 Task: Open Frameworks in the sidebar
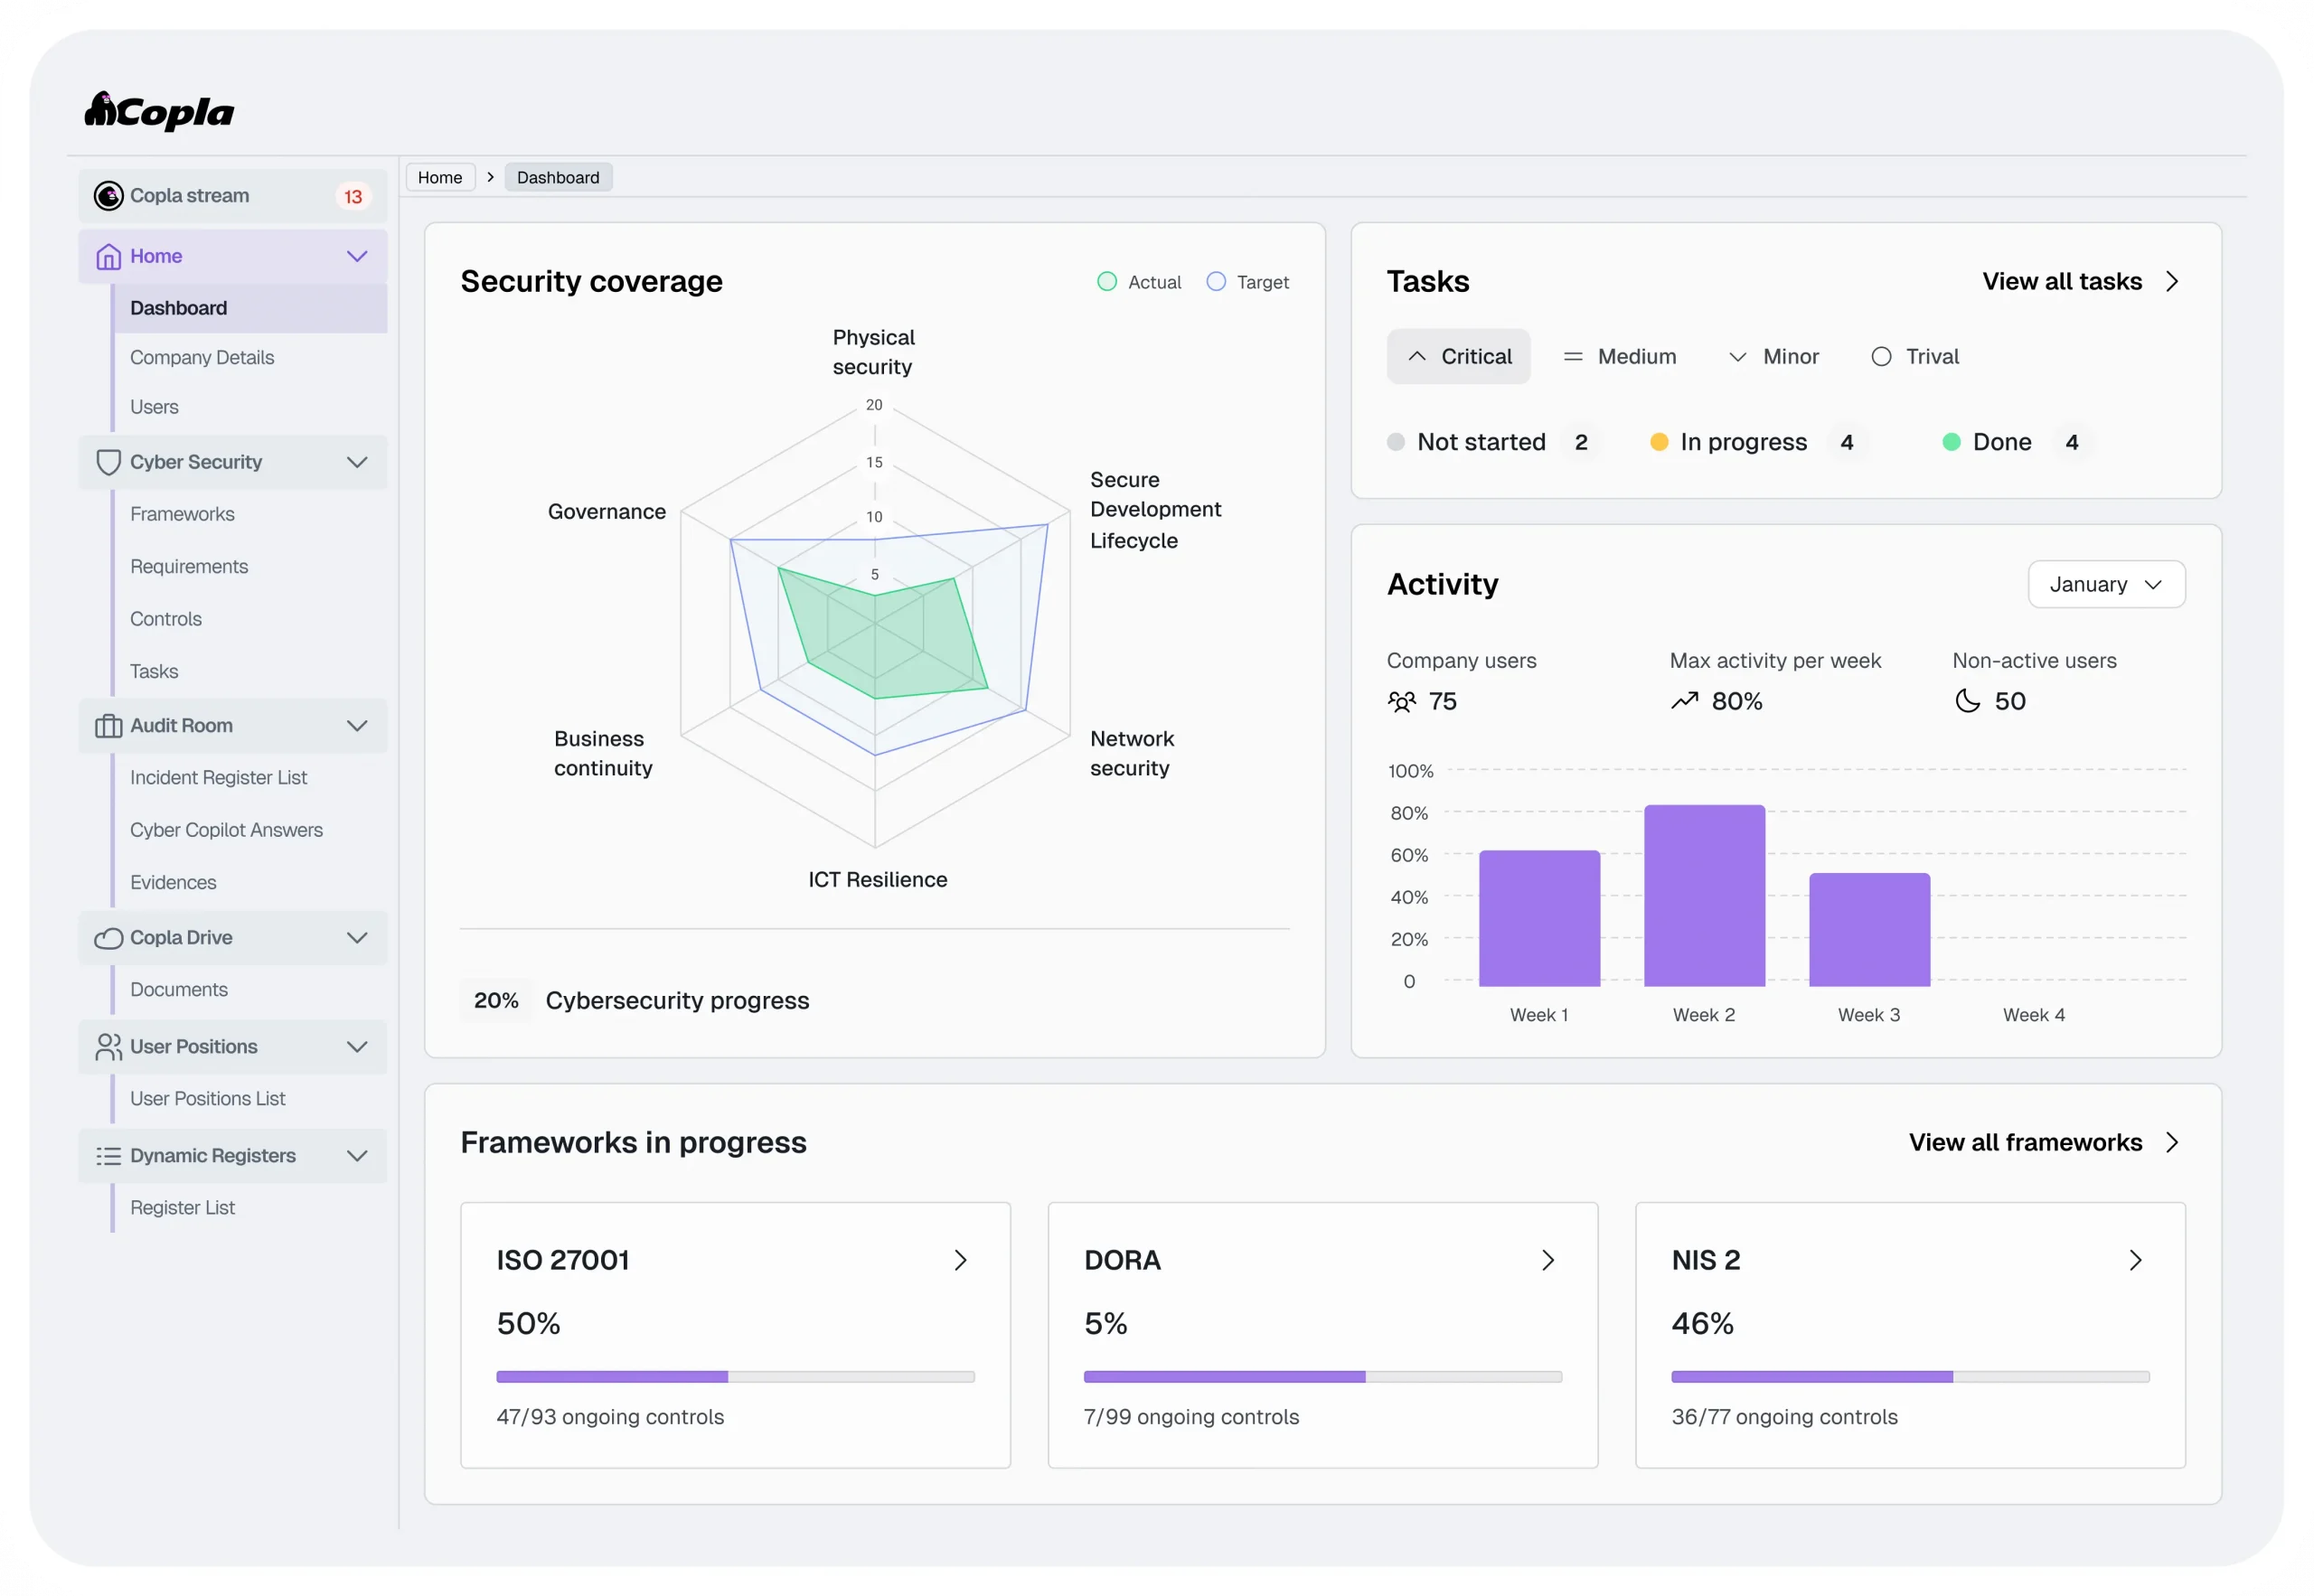(182, 514)
